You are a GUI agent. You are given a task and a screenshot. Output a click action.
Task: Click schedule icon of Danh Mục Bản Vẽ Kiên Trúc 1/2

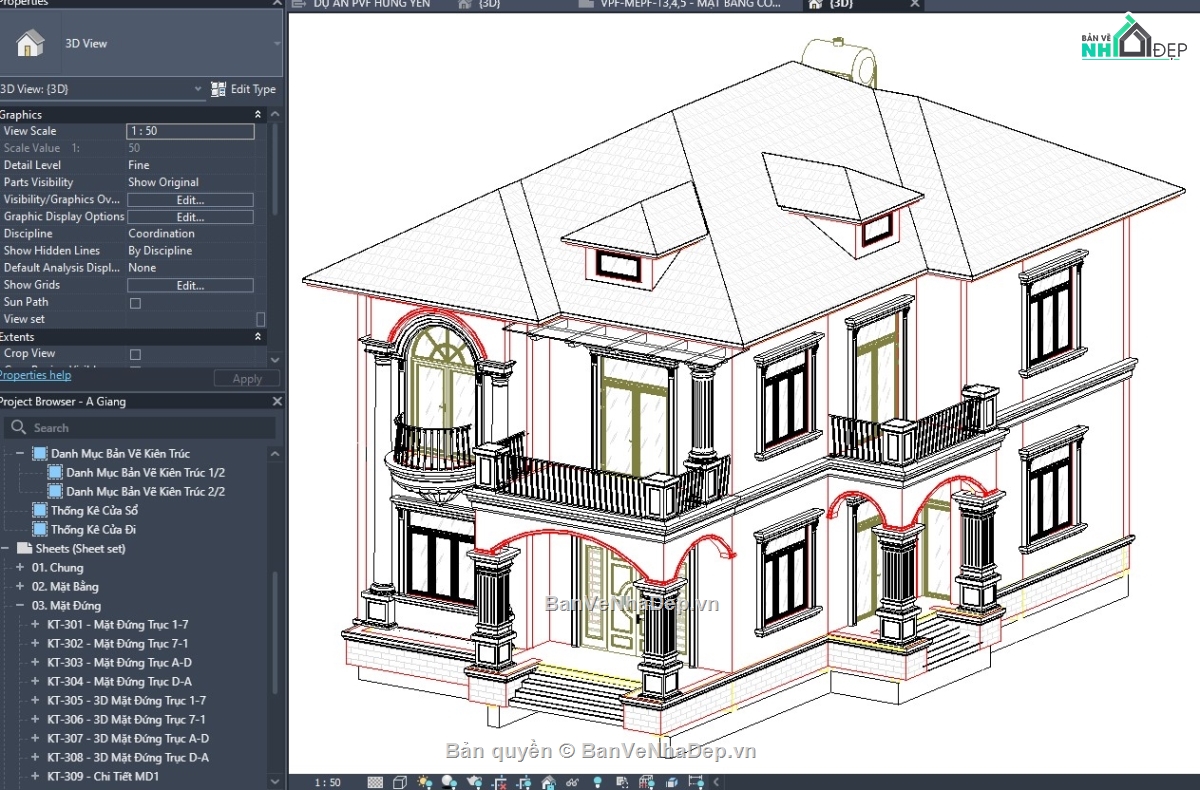coord(56,472)
